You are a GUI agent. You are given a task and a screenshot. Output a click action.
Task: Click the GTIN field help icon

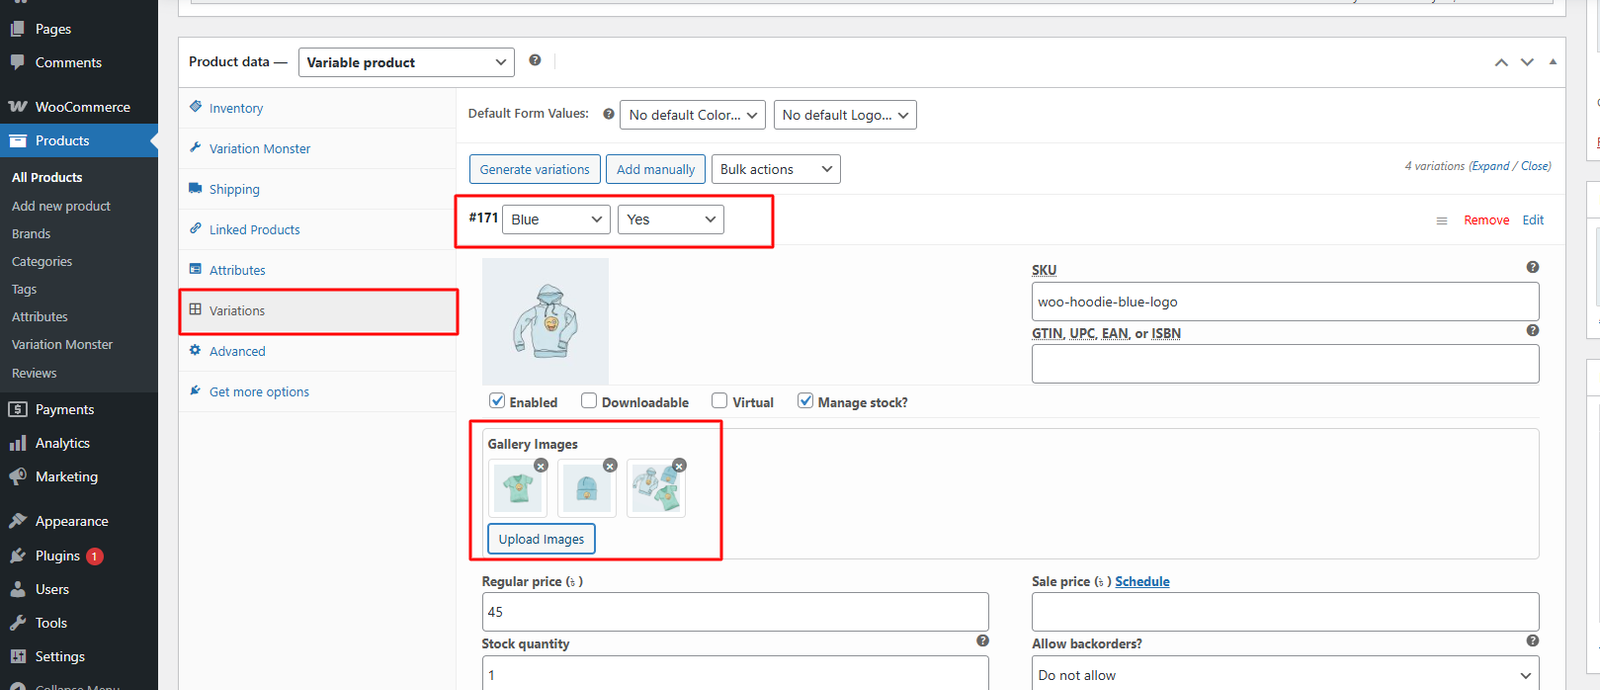tap(1532, 331)
